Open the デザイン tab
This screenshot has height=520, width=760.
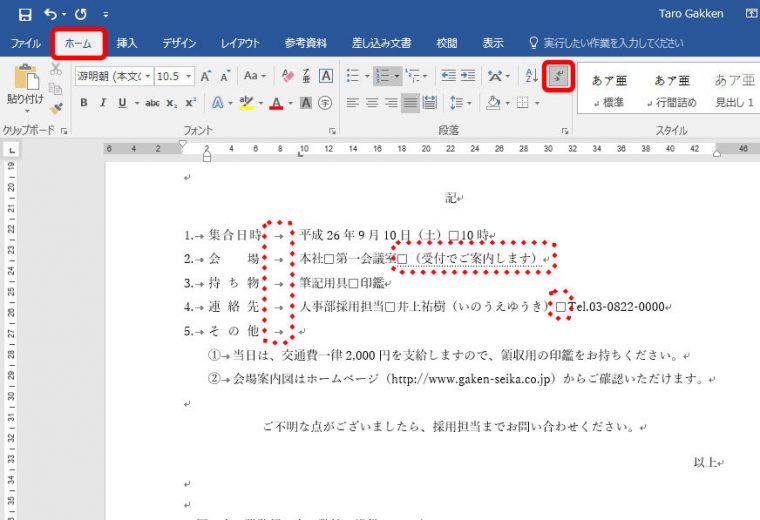tap(179, 43)
